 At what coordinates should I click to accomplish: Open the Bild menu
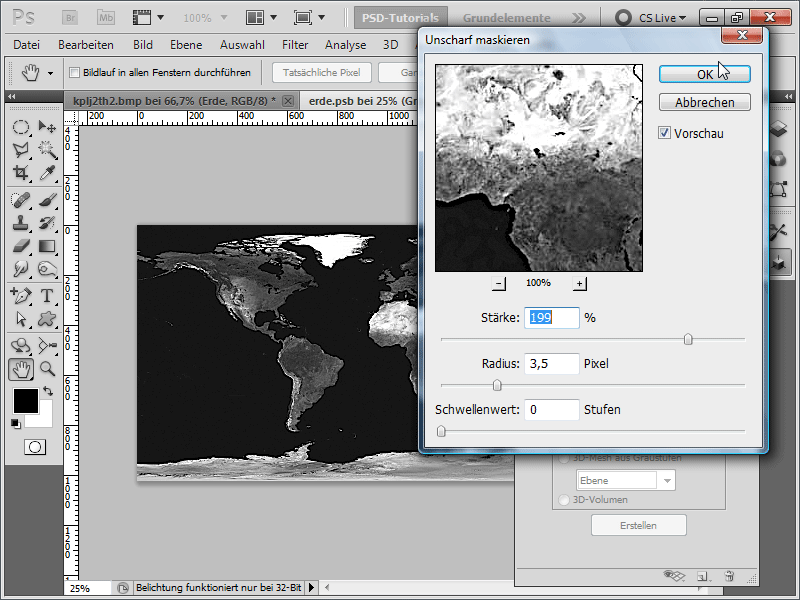tap(143, 45)
